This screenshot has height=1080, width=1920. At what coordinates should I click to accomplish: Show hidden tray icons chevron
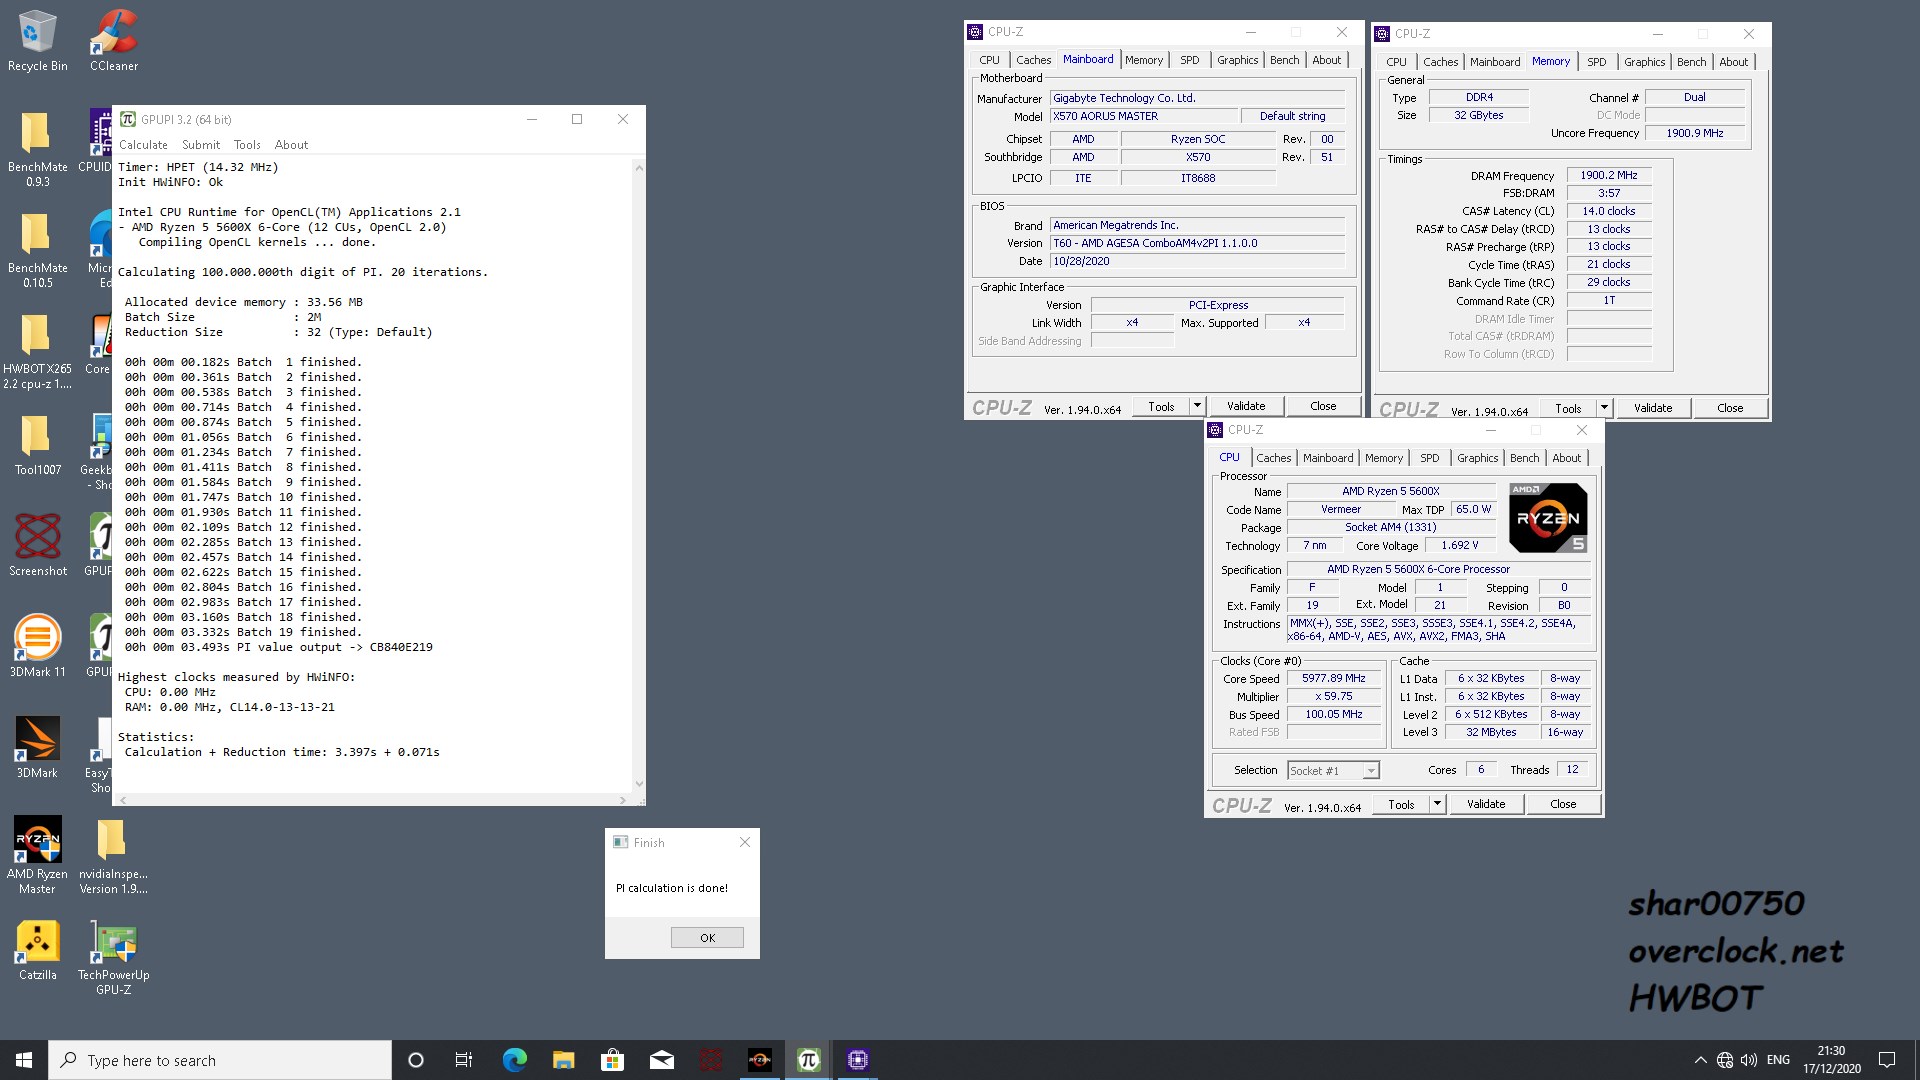[1700, 1060]
